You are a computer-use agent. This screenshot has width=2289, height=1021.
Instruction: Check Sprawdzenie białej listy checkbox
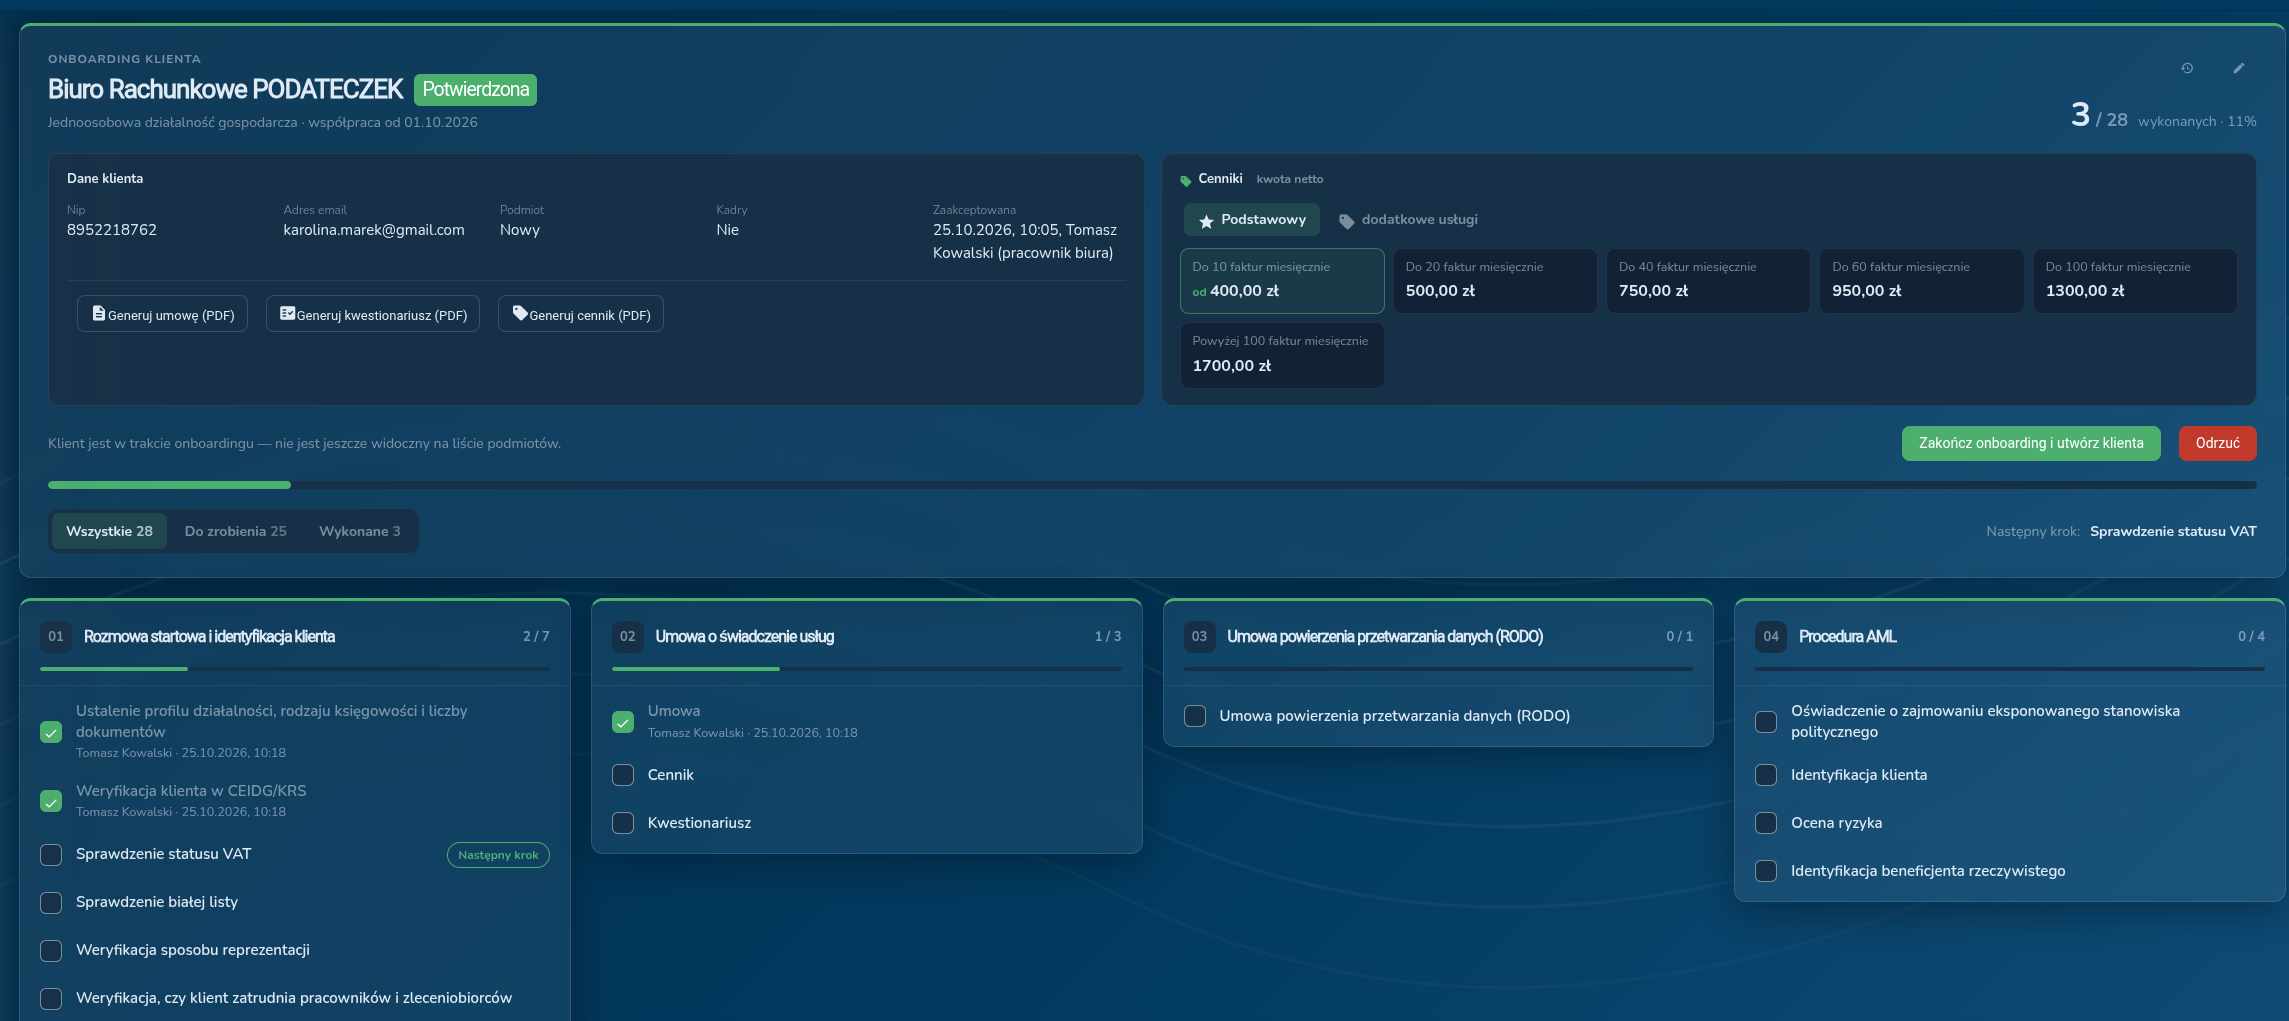51,902
